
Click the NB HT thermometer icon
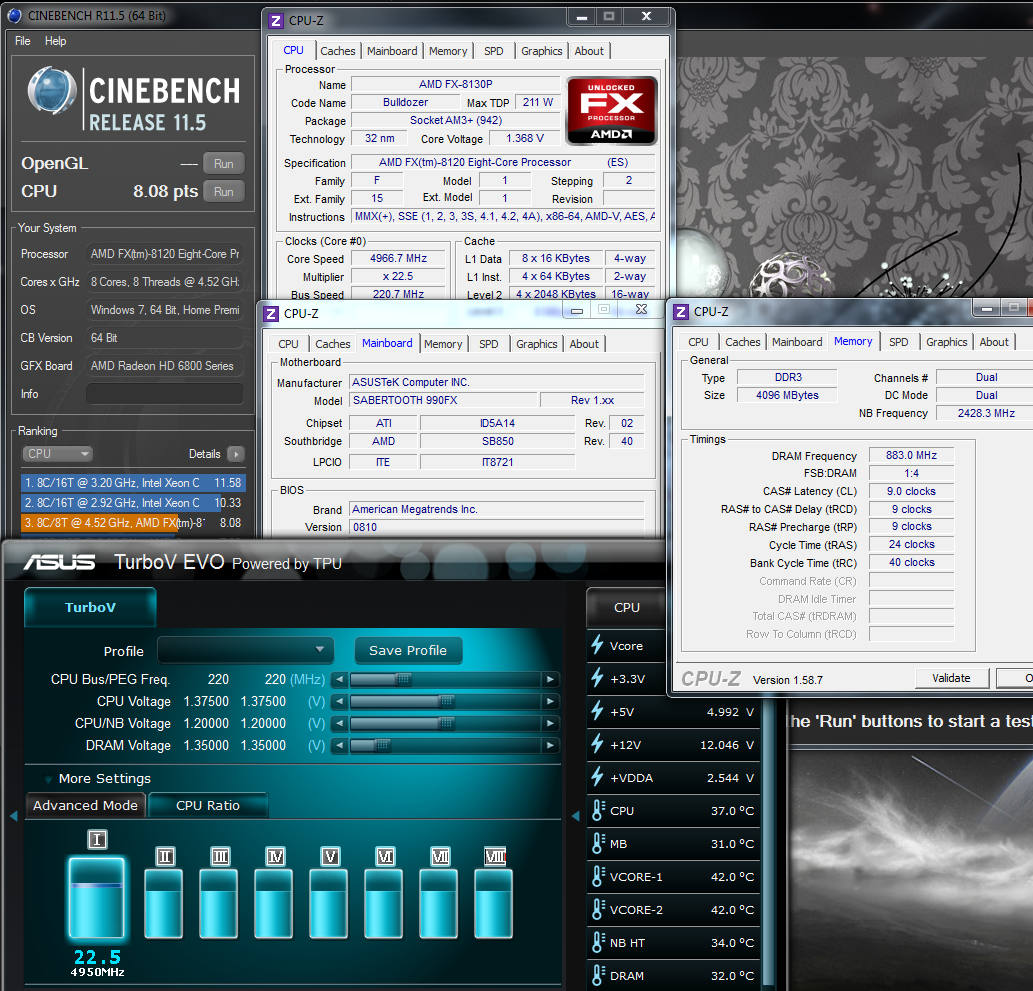[x=598, y=942]
